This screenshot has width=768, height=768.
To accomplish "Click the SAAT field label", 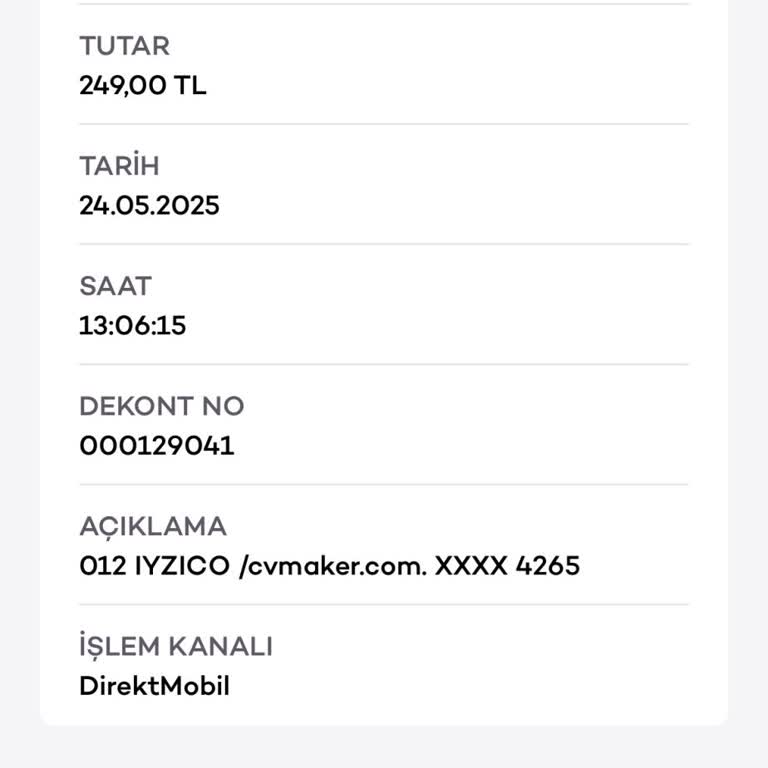I will tap(115, 286).
